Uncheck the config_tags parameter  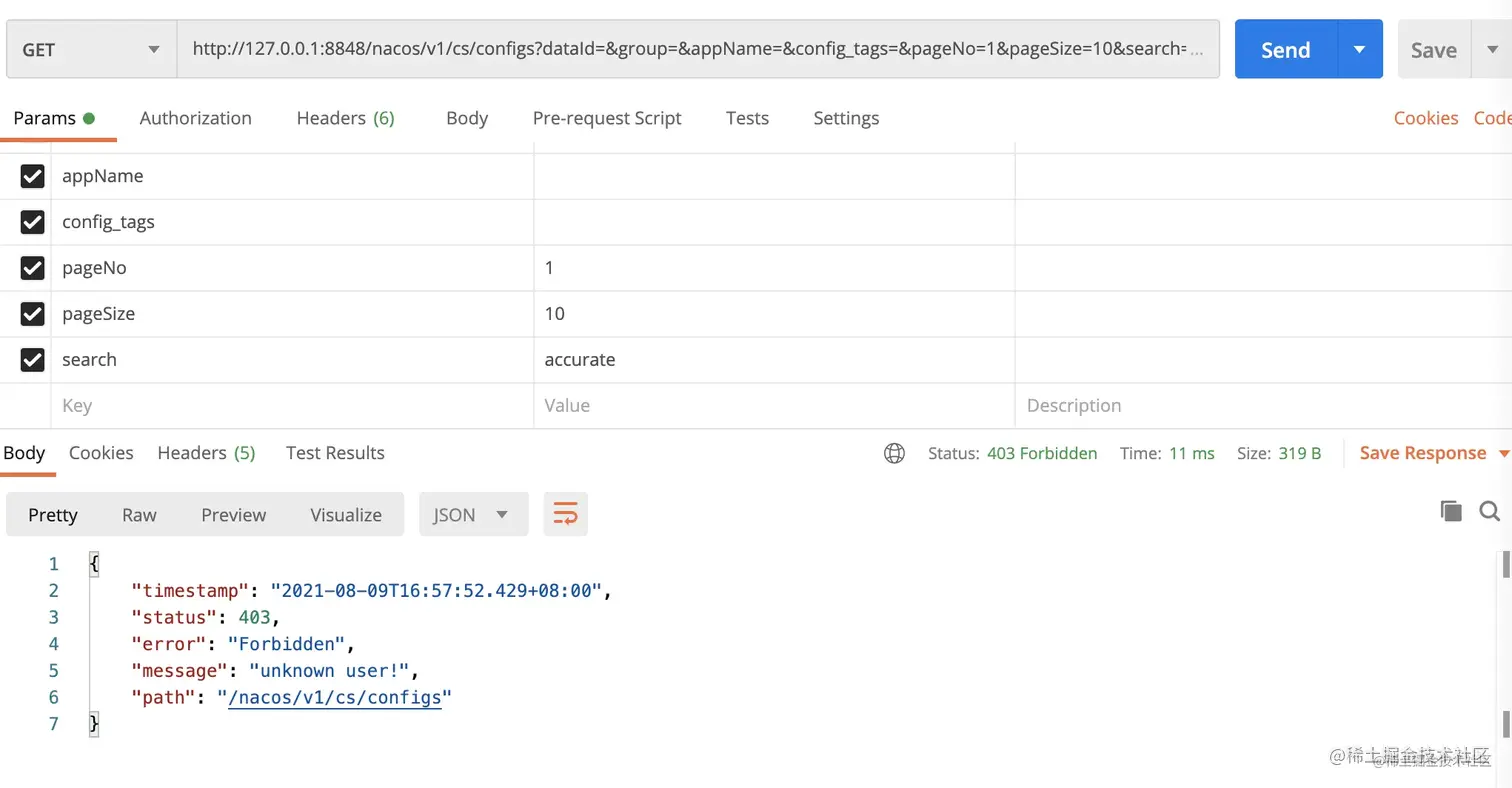click(x=32, y=222)
